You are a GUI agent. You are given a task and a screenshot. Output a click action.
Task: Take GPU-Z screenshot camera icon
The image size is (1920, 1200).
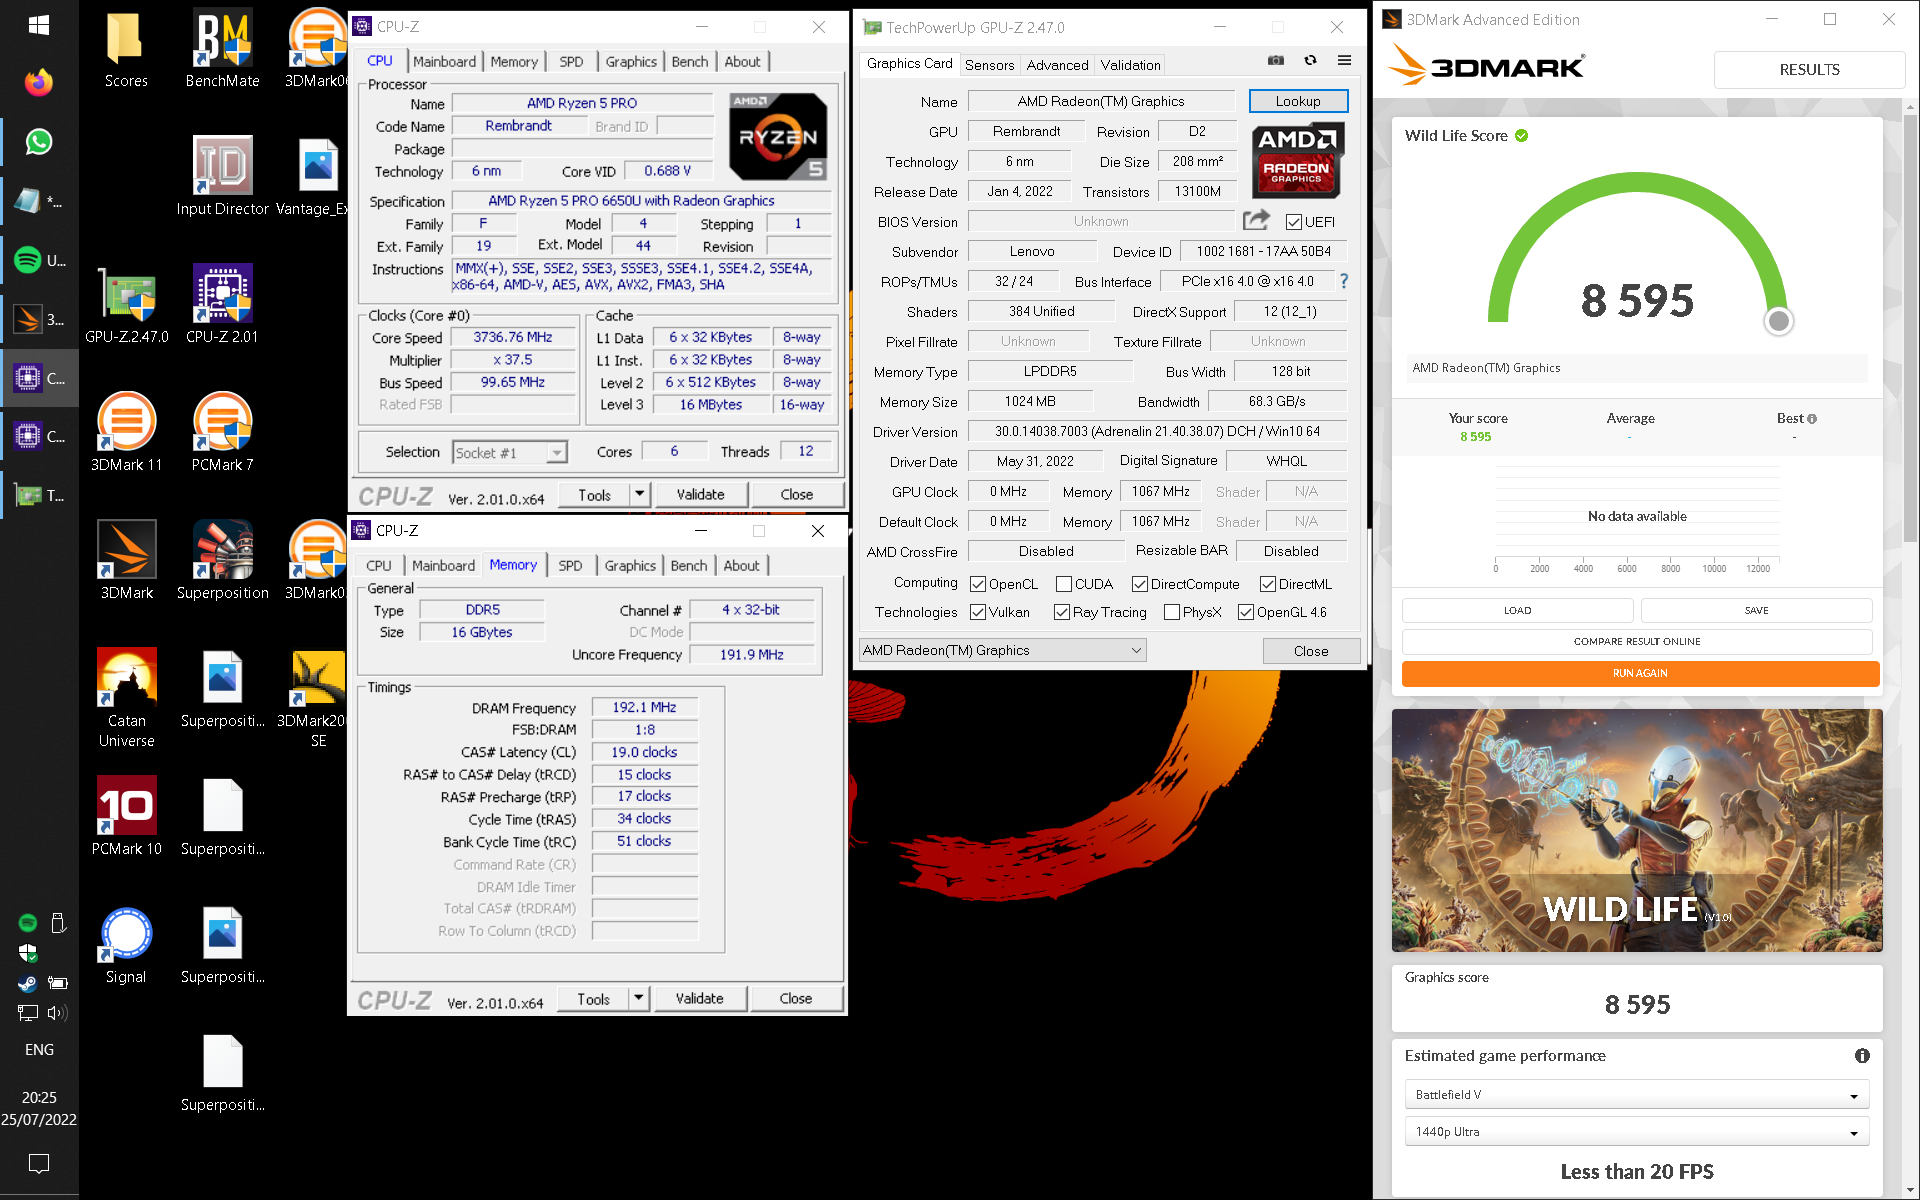[x=1275, y=61]
